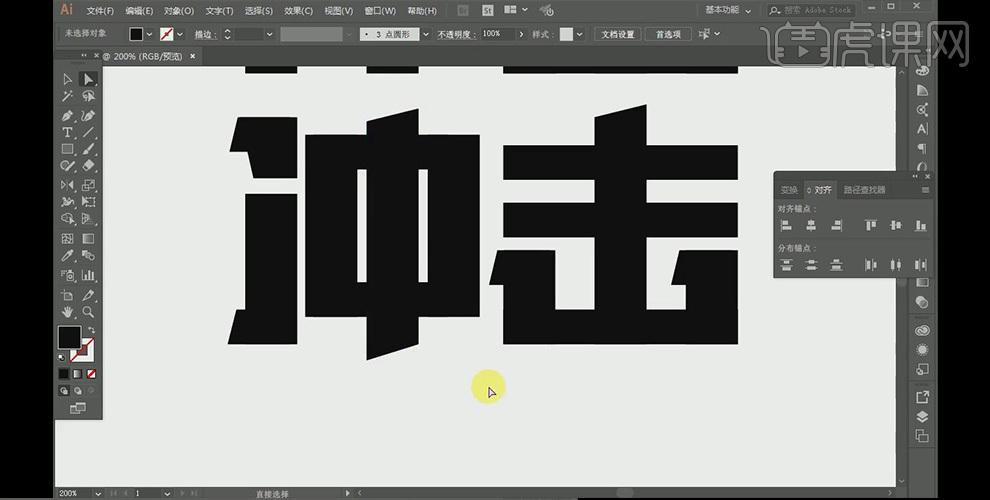Screen dimensions: 990x500
Task: Adjust the 描边 stroke weight stepper
Action: (x=227, y=34)
